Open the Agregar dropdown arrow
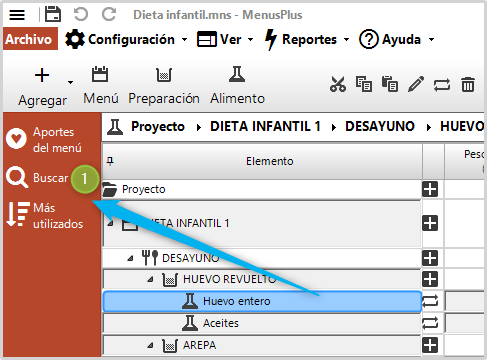 pyautogui.click(x=70, y=82)
